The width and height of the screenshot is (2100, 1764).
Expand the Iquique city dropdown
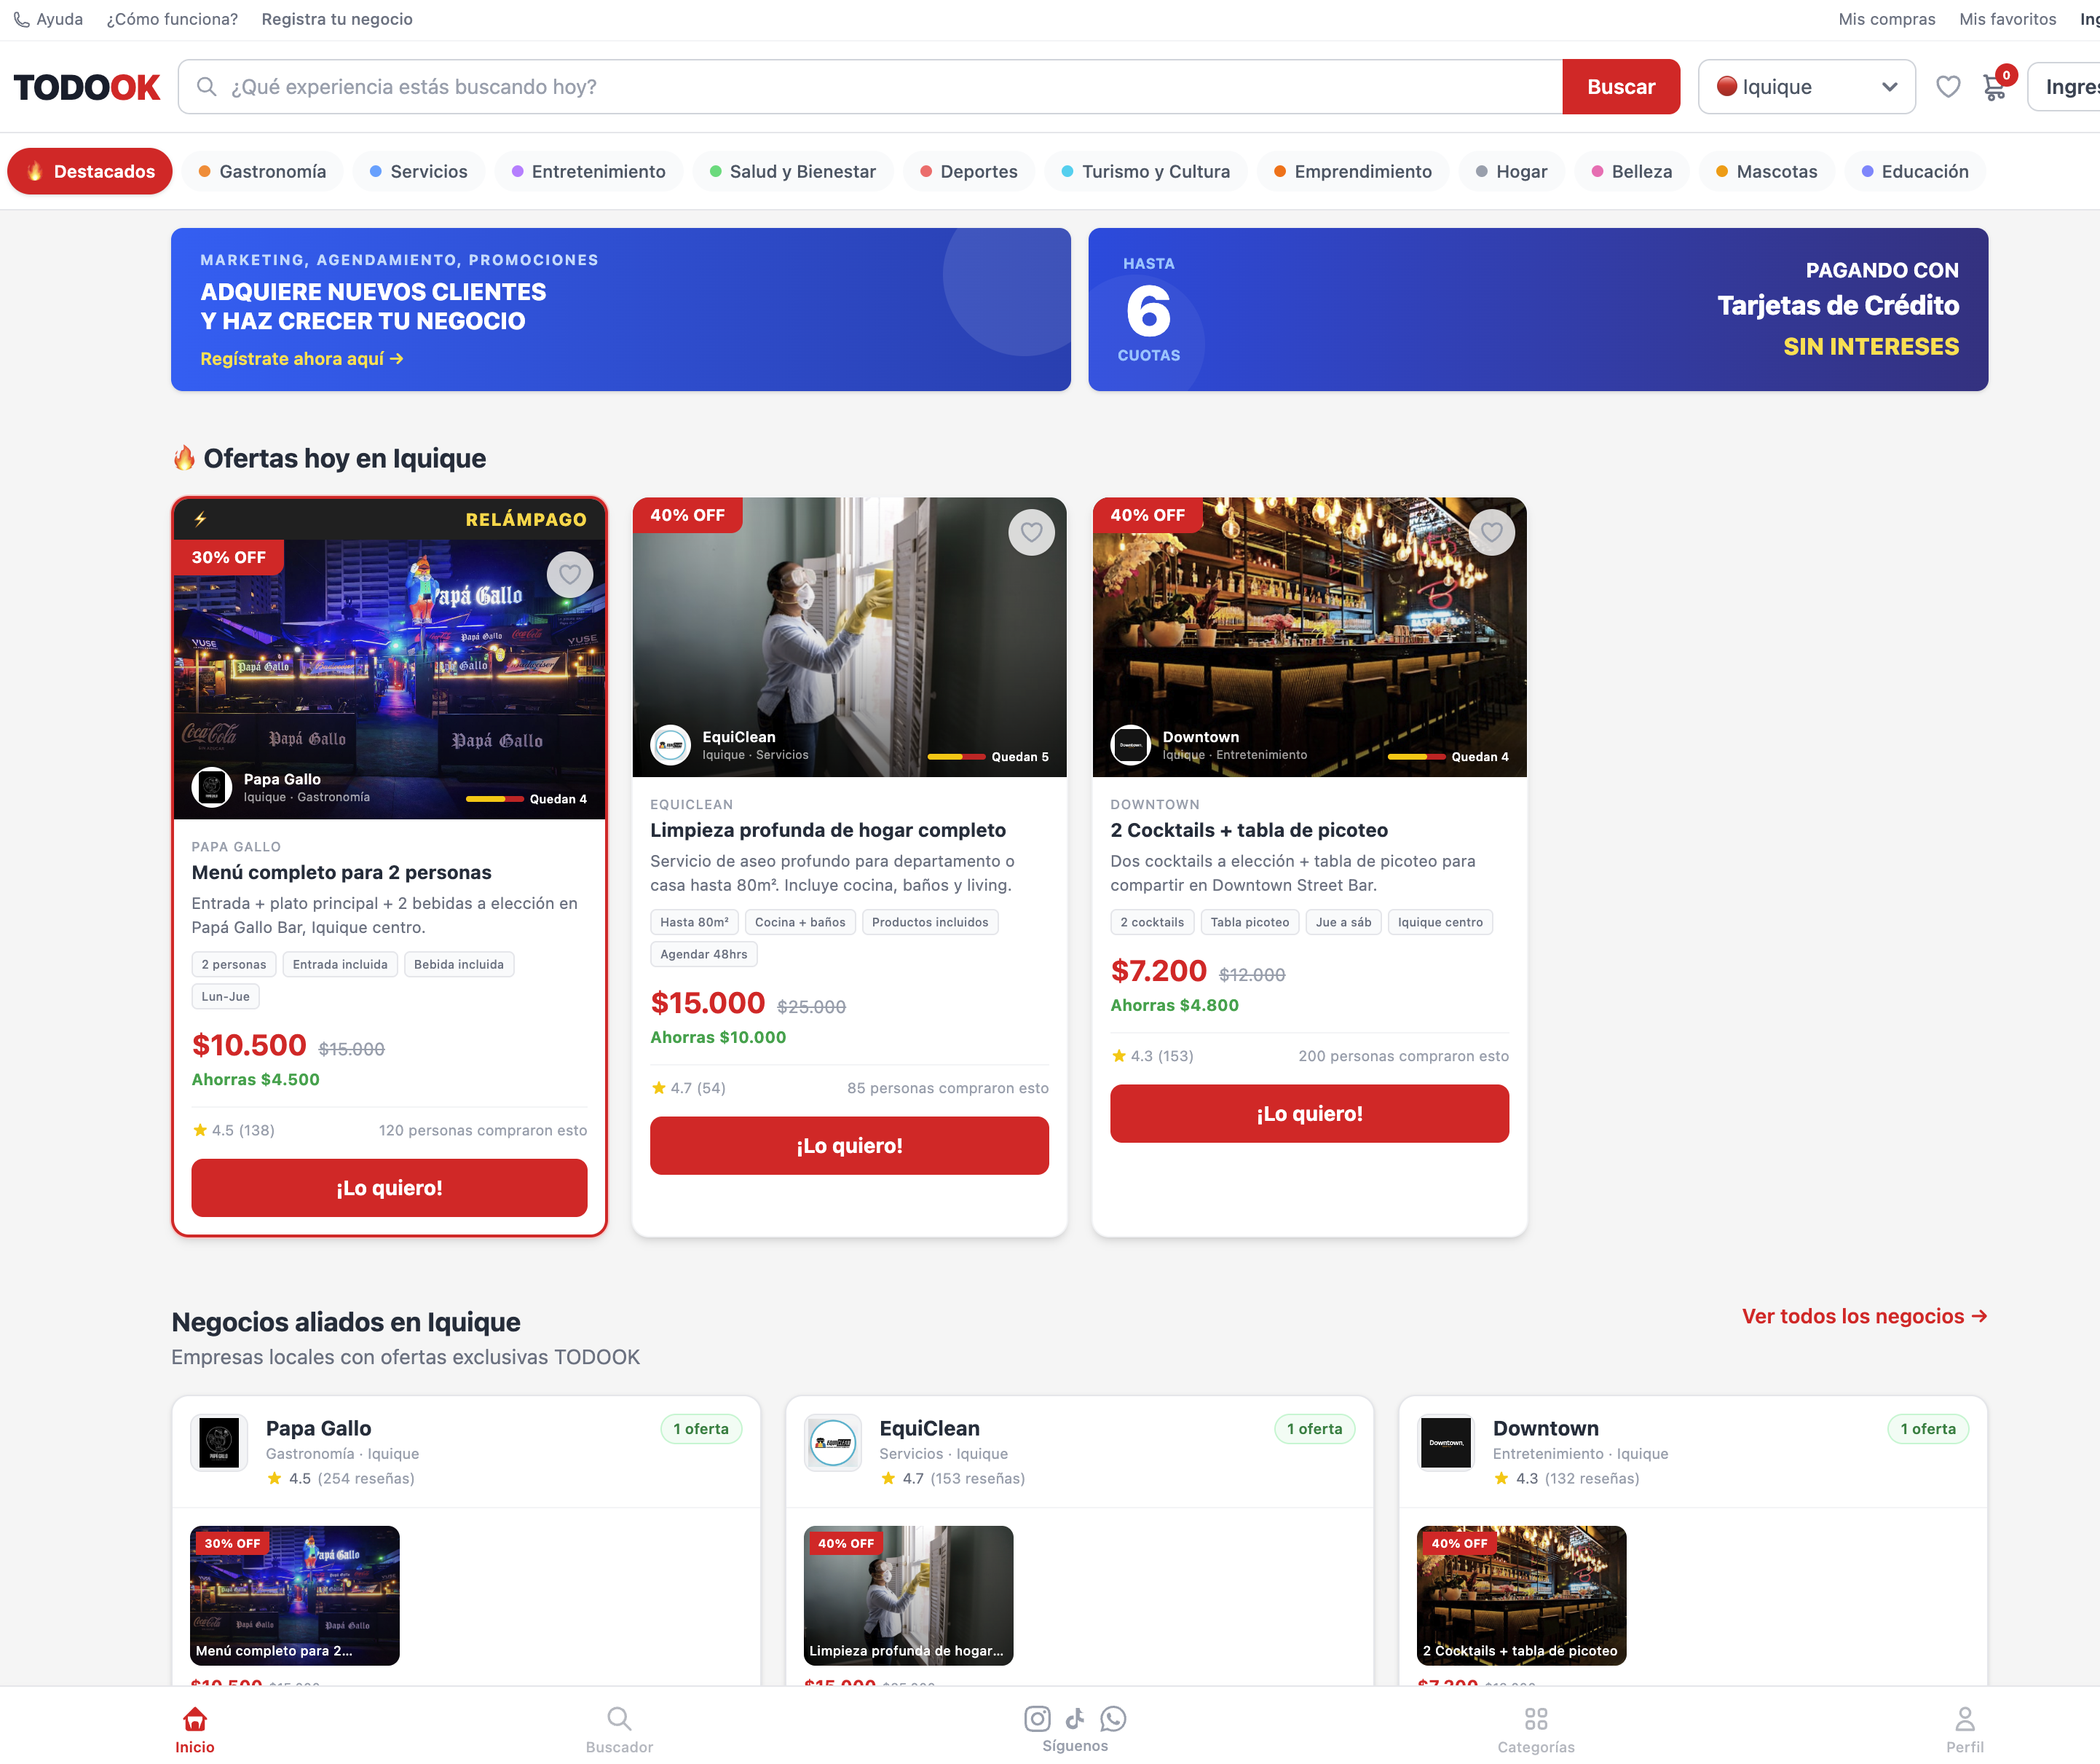tap(1806, 87)
